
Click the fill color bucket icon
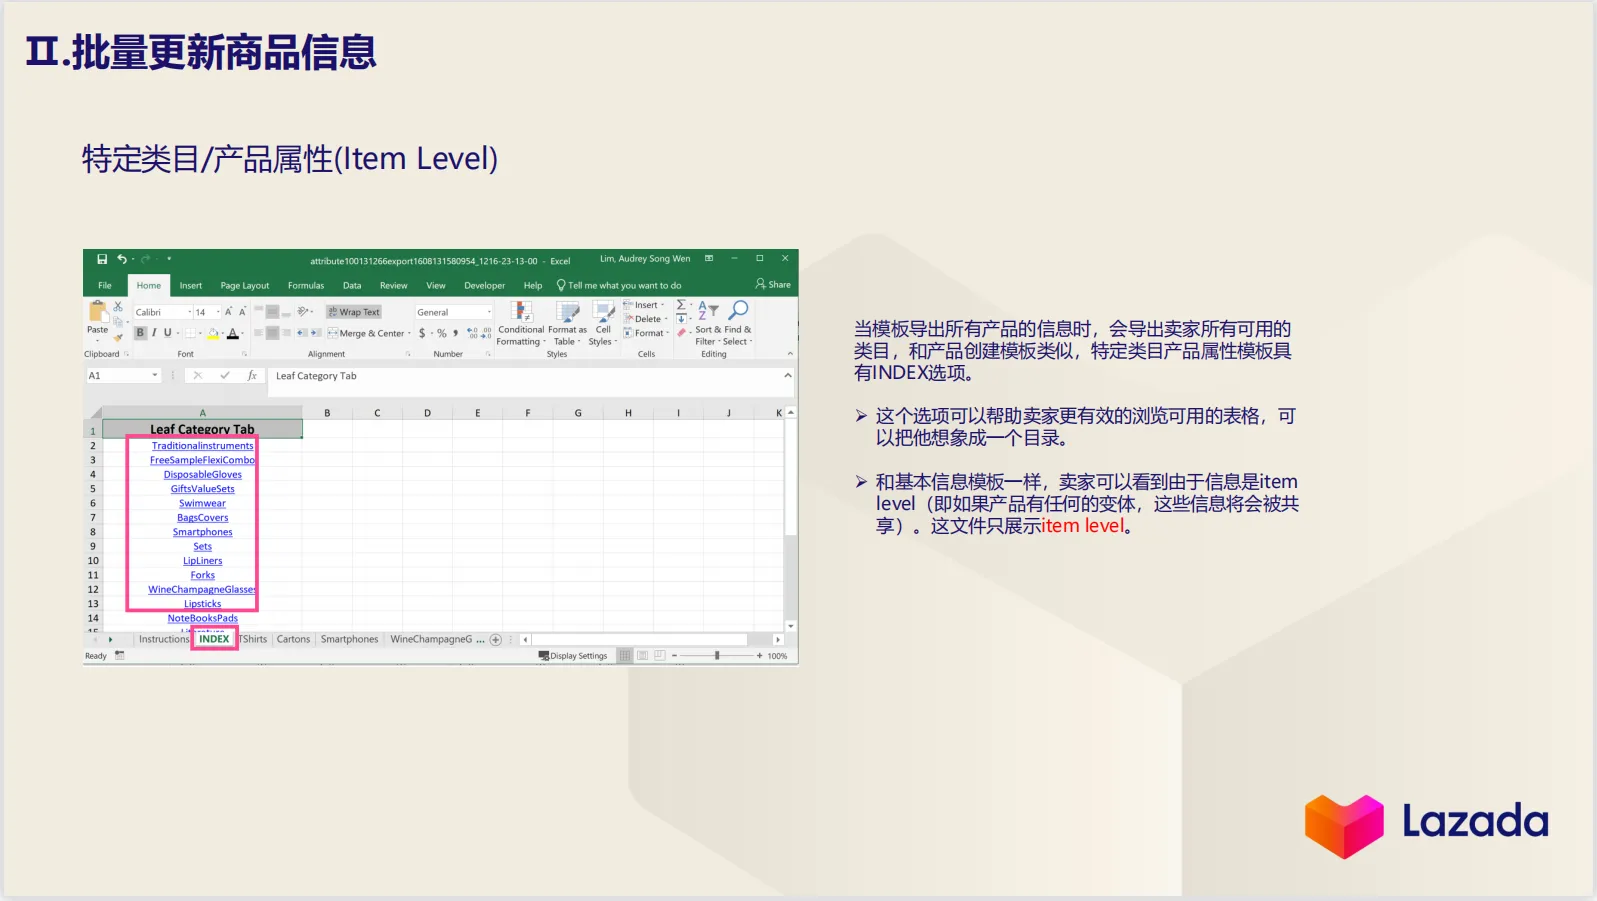(213, 333)
